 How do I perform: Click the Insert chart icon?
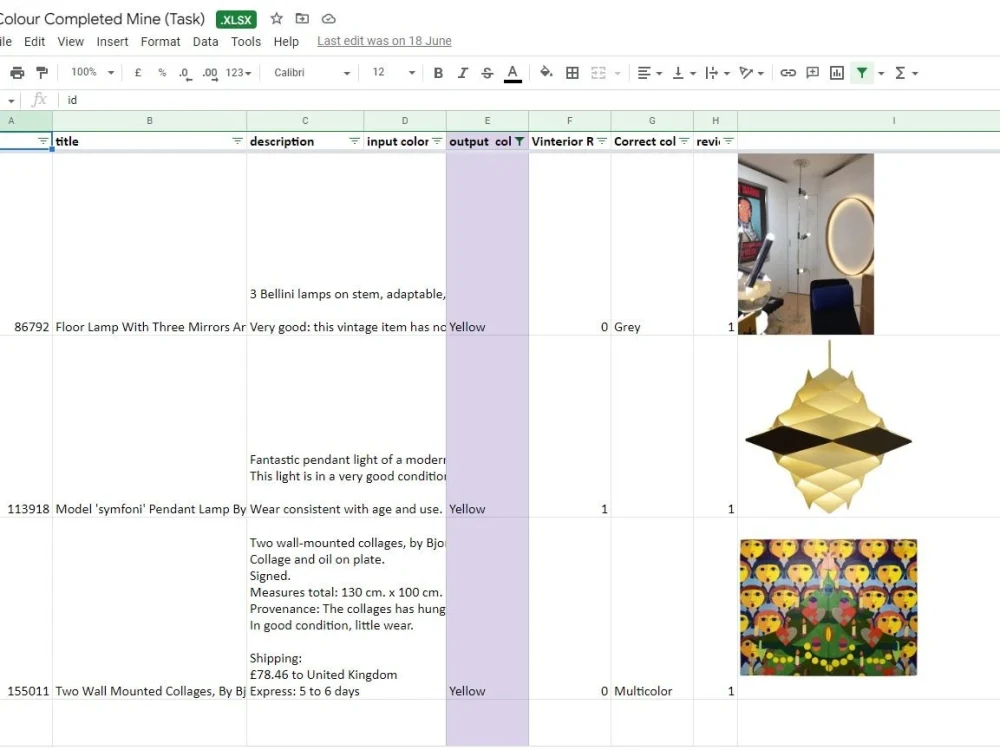(x=837, y=73)
